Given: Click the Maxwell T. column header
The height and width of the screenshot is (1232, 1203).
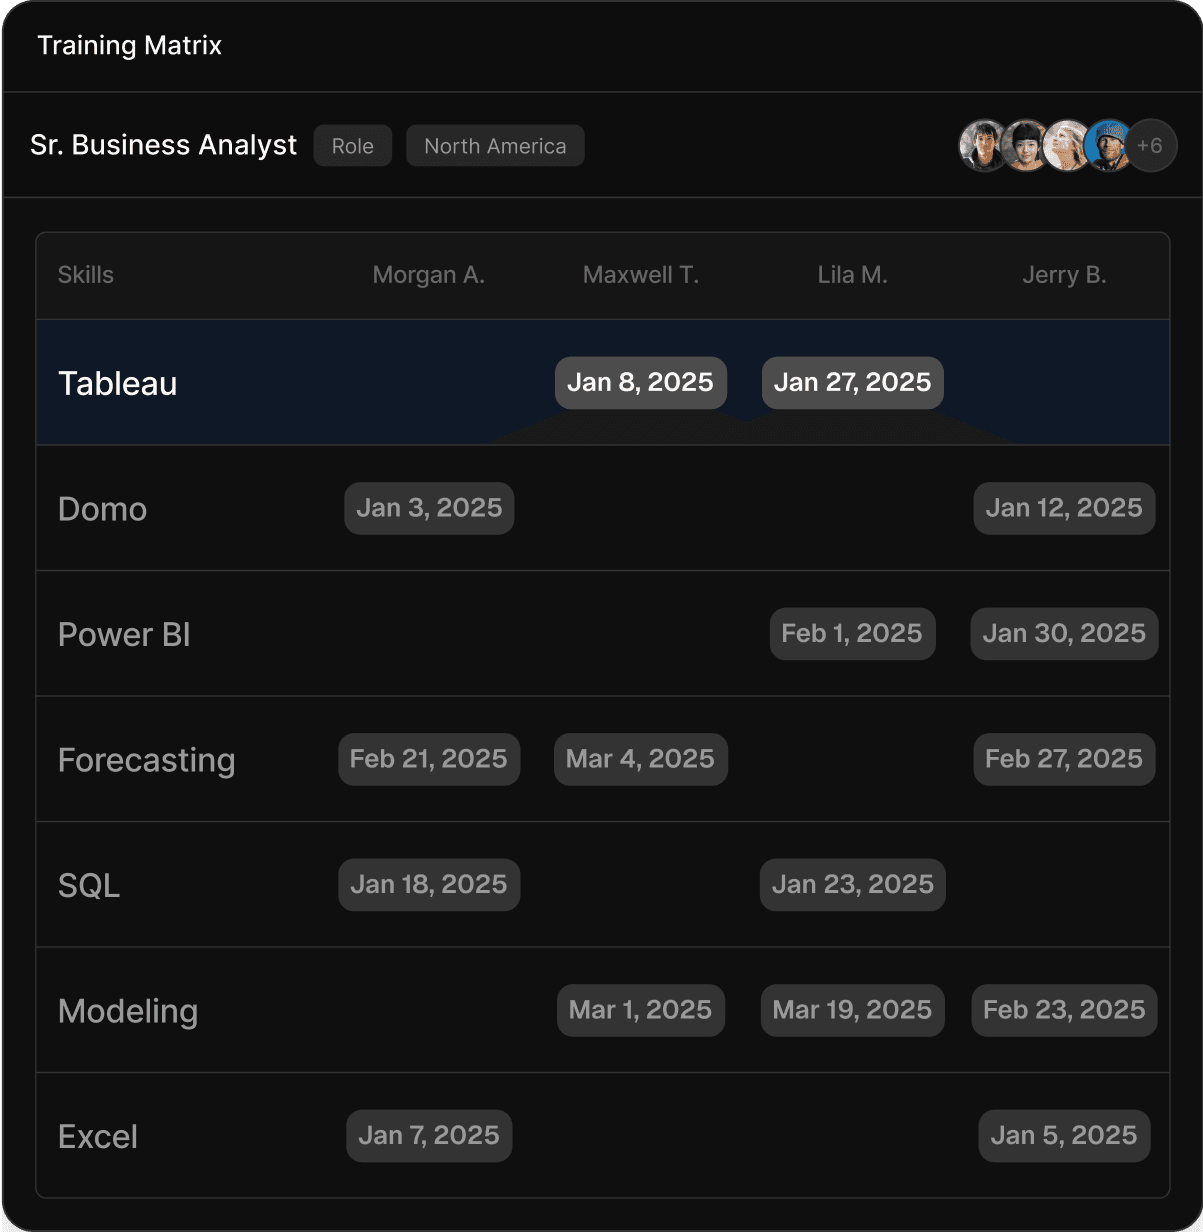Looking at the screenshot, I should click(640, 275).
